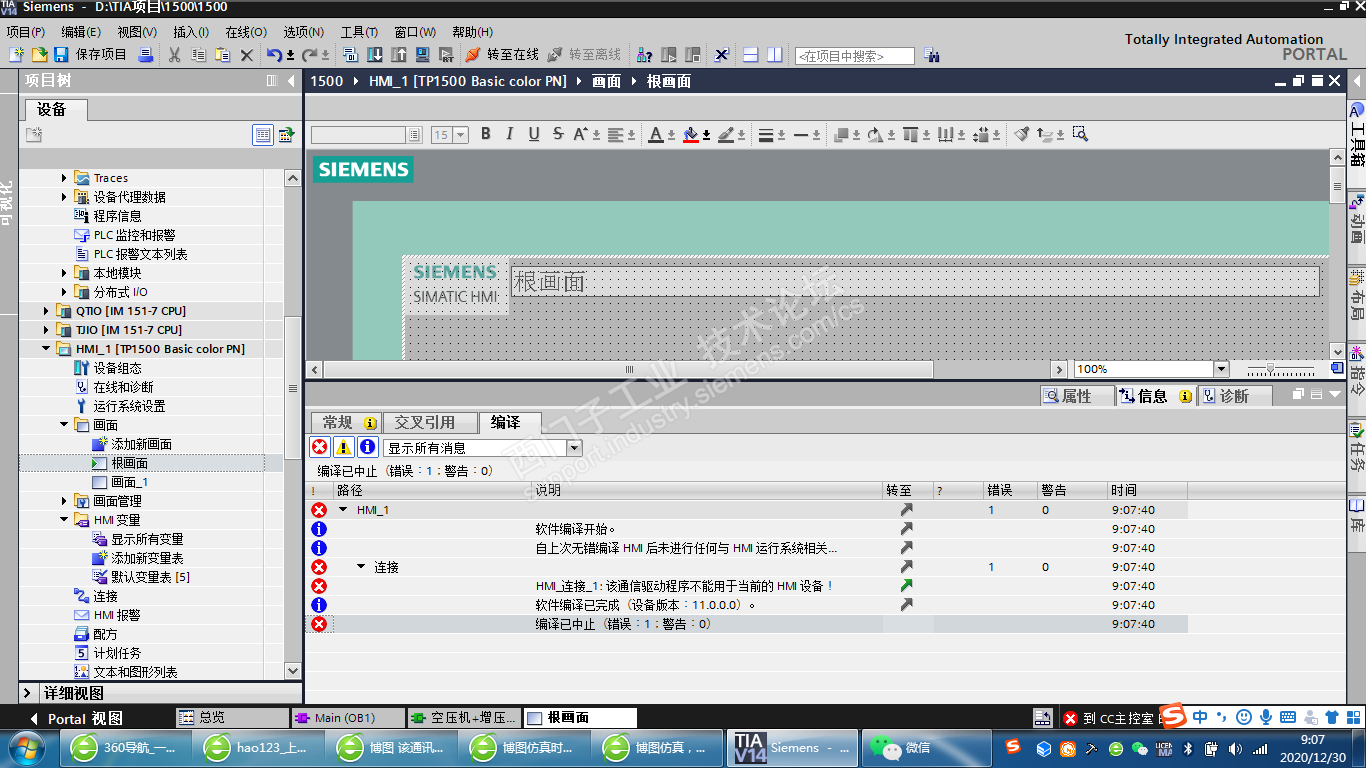Click the Open project icon
1366x768 pixels.
39,55
